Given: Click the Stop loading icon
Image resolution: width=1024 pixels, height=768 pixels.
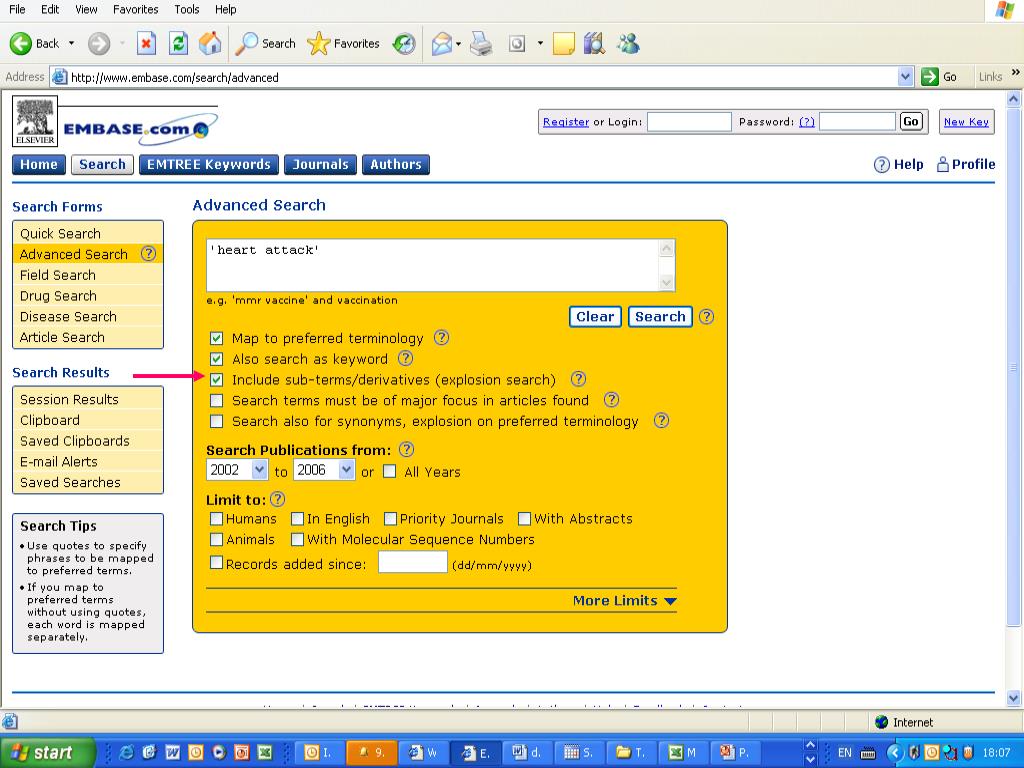Looking at the screenshot, I should 146,44.
